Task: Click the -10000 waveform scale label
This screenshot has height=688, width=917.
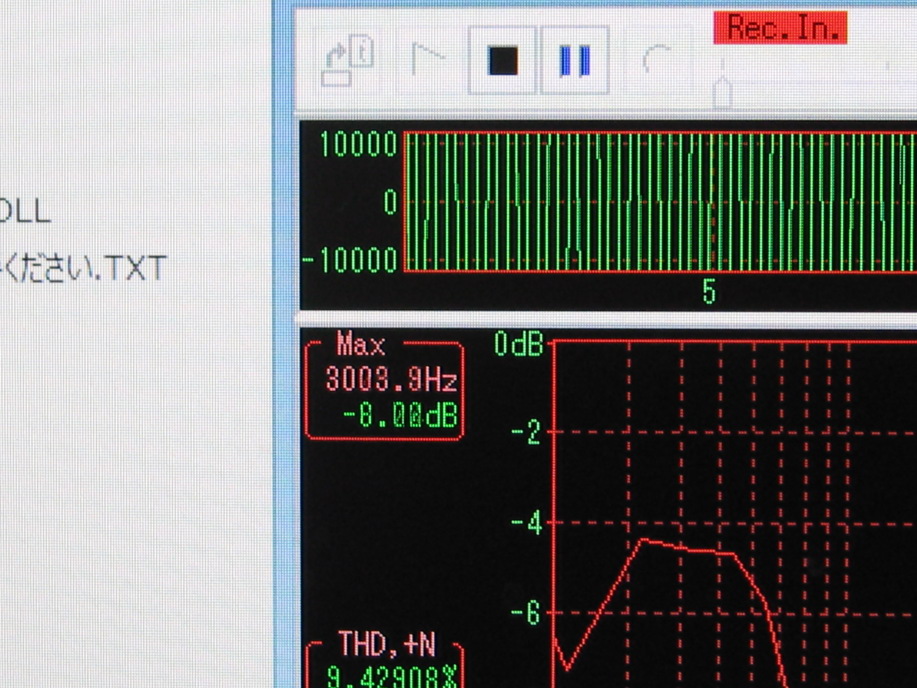Action: tap(350, 260)
